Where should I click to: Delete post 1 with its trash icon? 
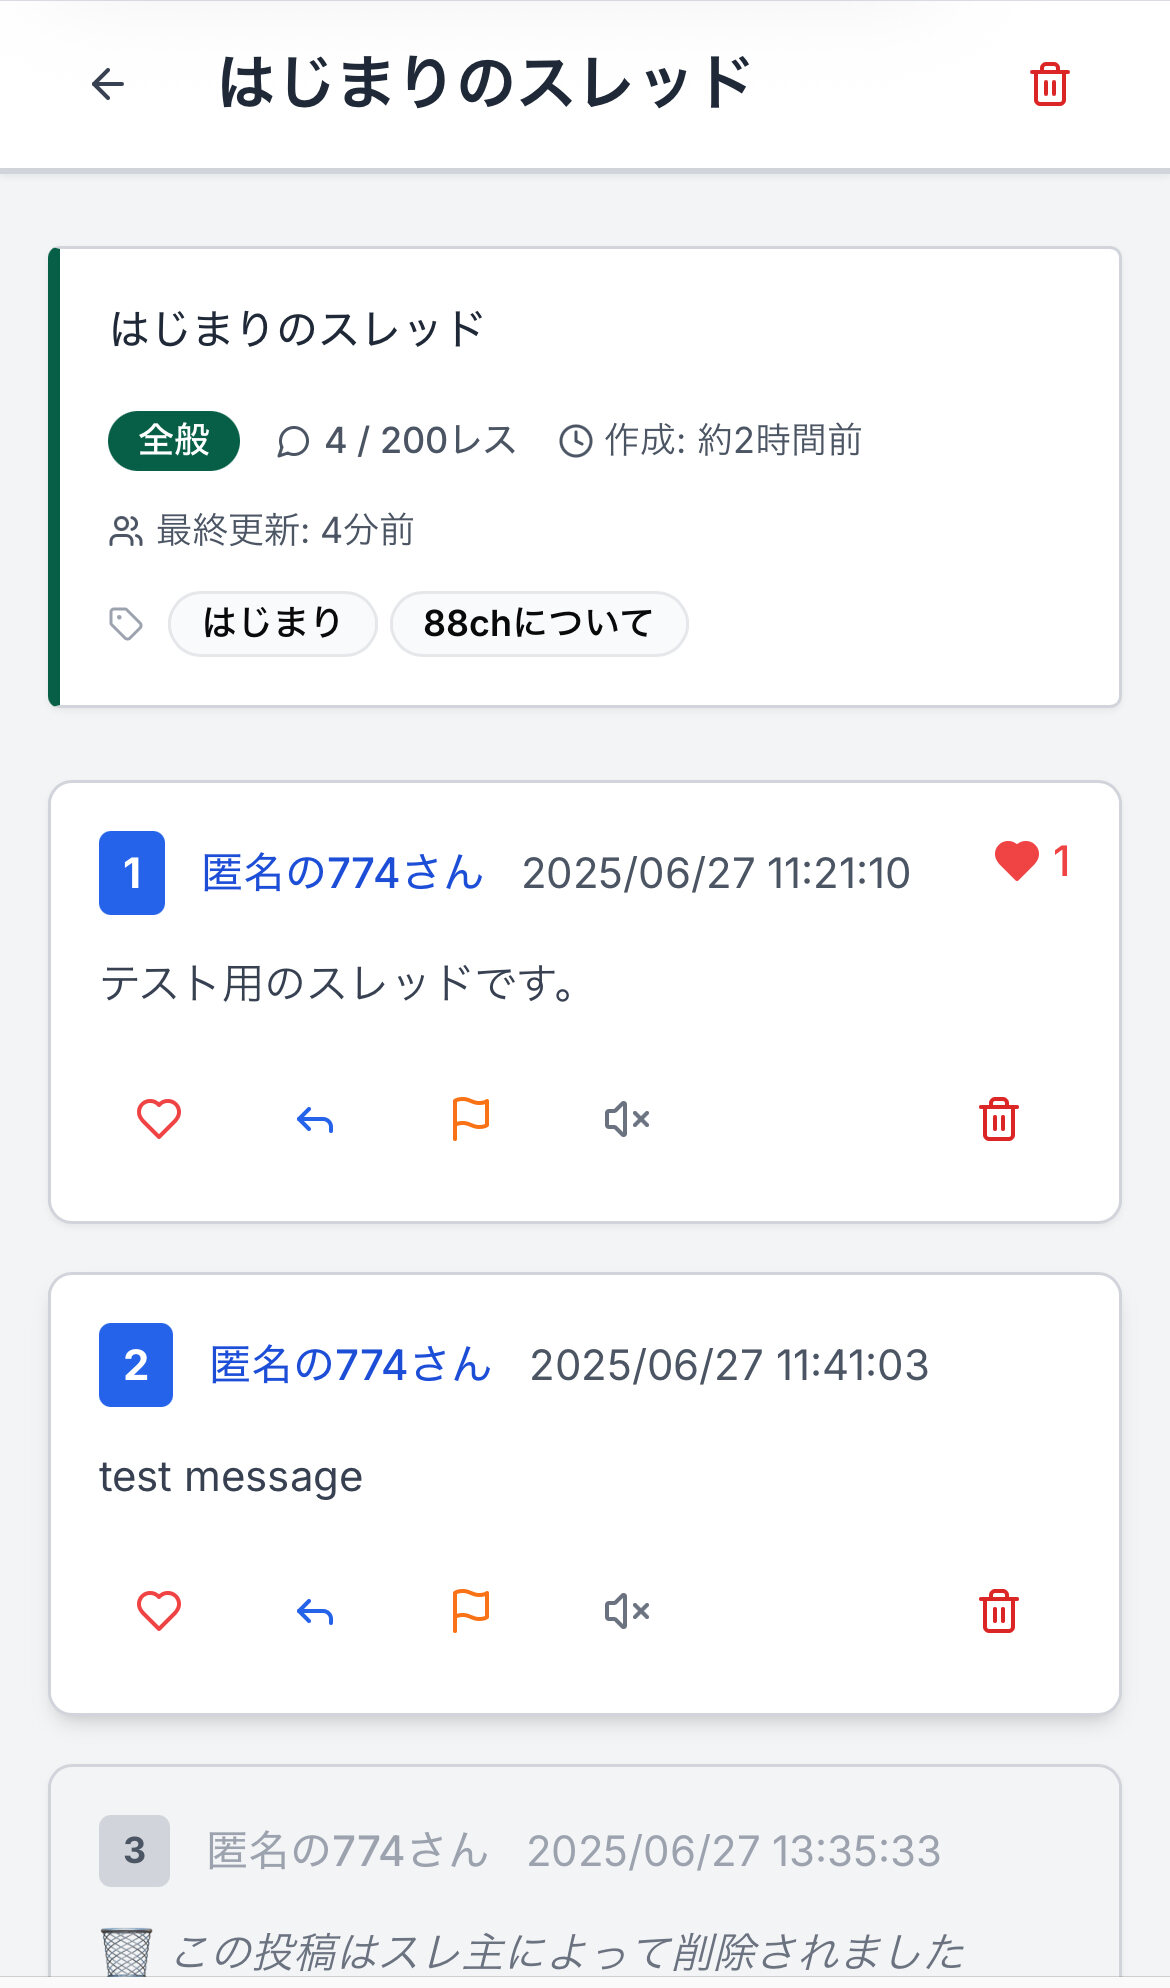[998, 1120]
